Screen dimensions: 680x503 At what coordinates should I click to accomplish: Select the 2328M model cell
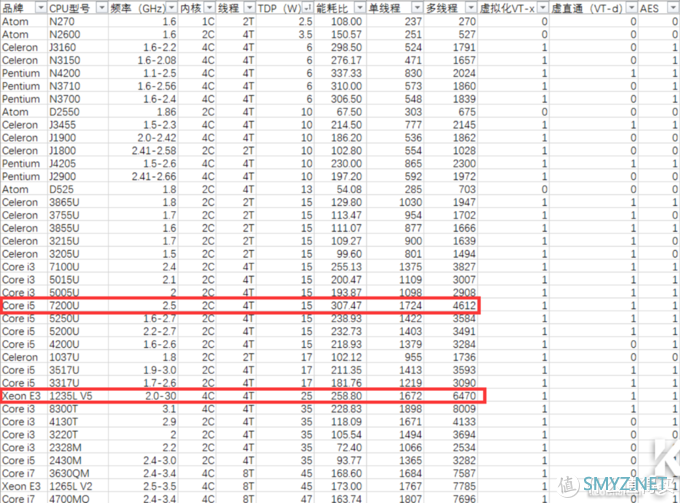[x=78, y=448]
